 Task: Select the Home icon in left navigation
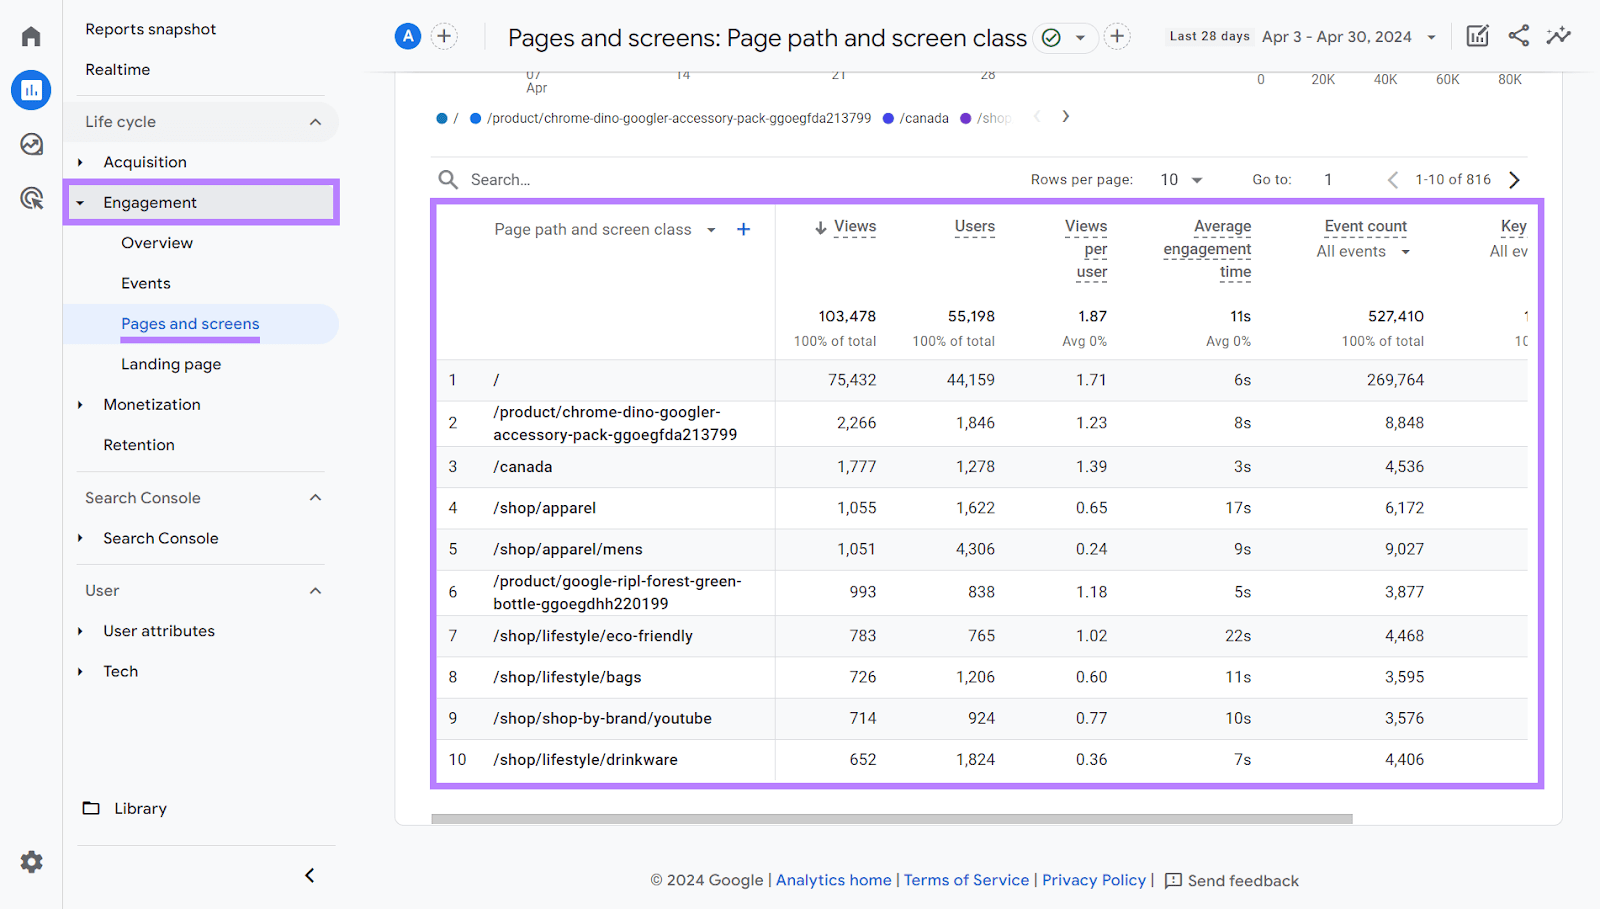pyautogui.click(x=30, y=35)
